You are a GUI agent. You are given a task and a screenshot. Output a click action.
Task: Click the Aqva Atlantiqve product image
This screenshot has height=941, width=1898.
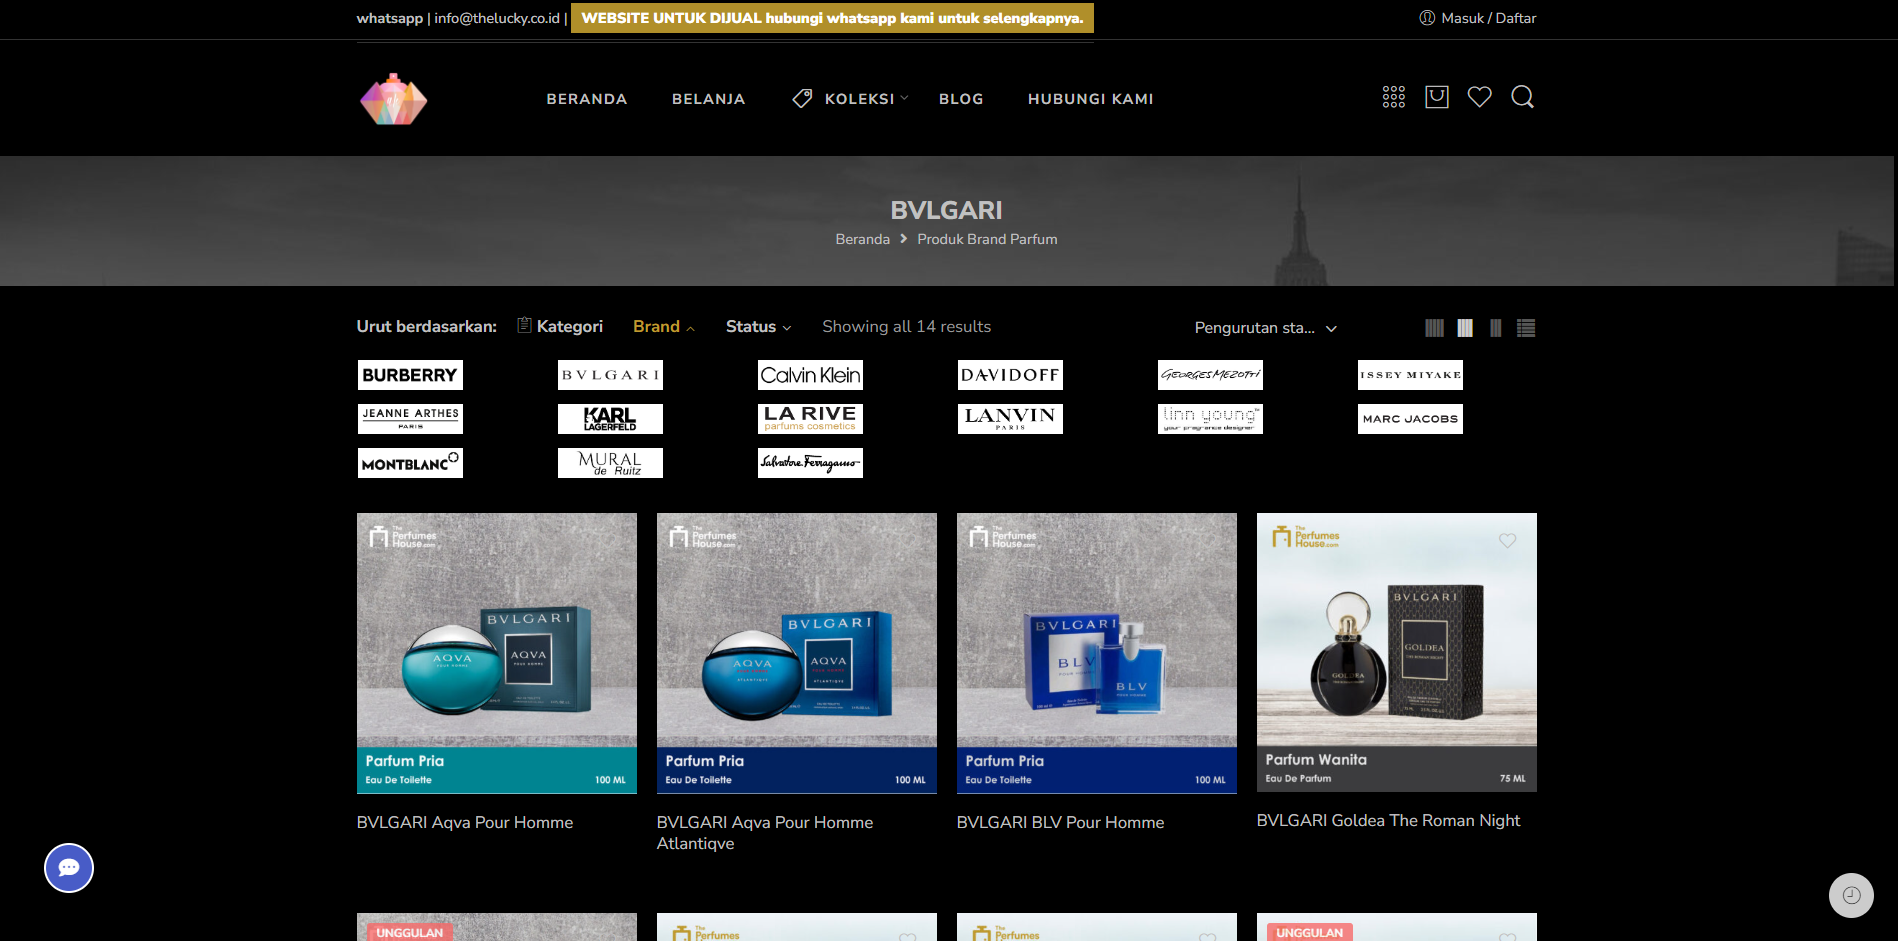click(x=797, y=653)
